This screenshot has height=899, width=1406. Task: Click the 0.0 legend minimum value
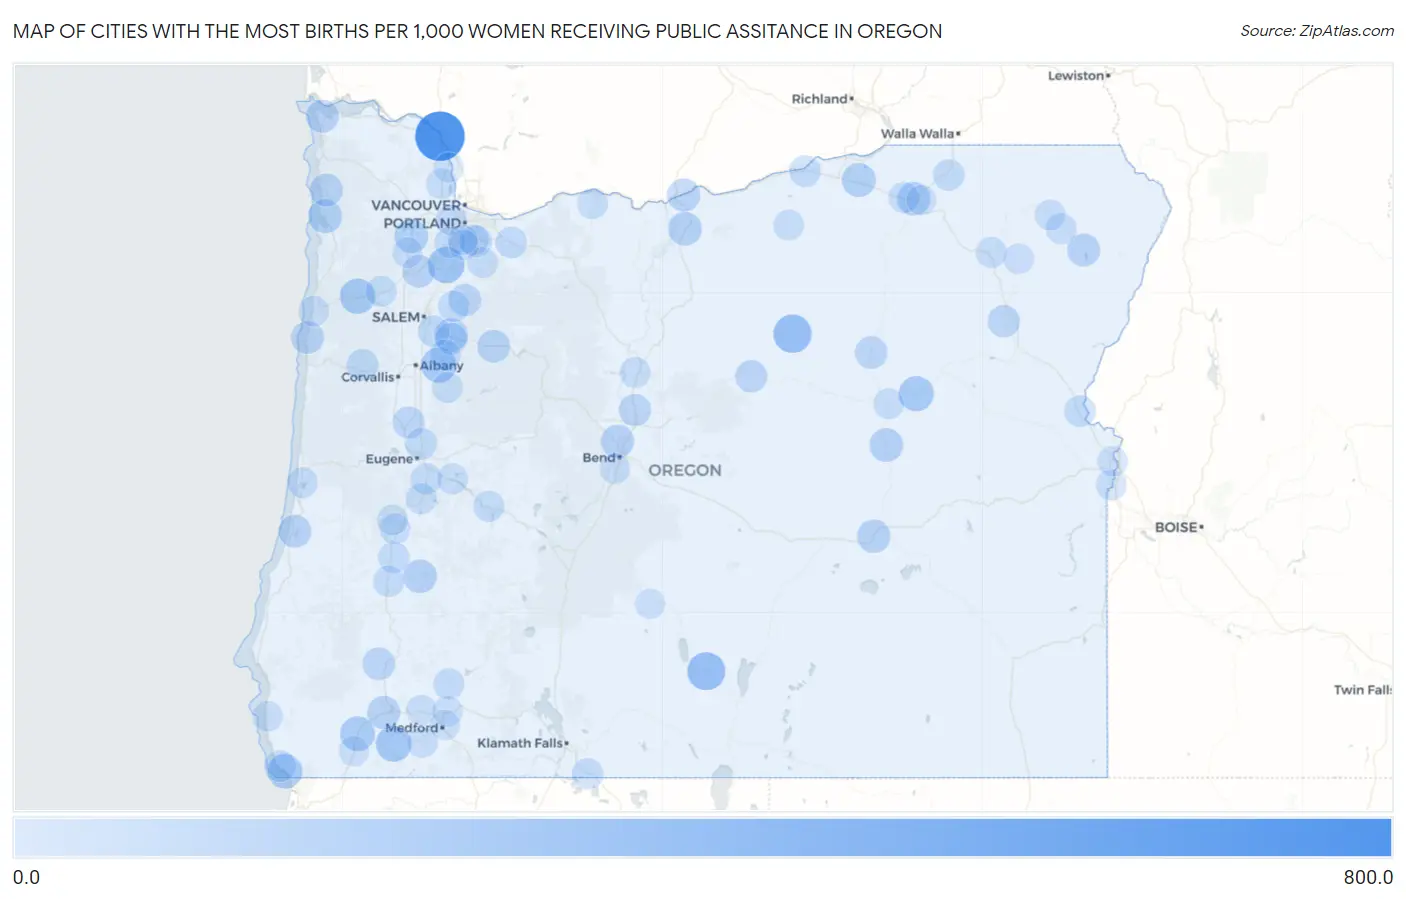pyautogui.click(x=27, y=877)
